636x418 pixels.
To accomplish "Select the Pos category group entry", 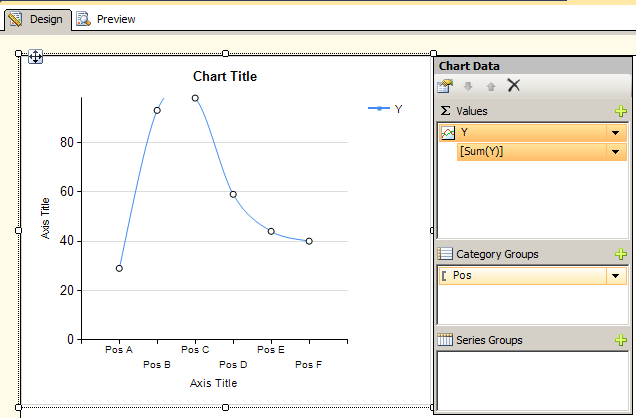I will 533,276.
